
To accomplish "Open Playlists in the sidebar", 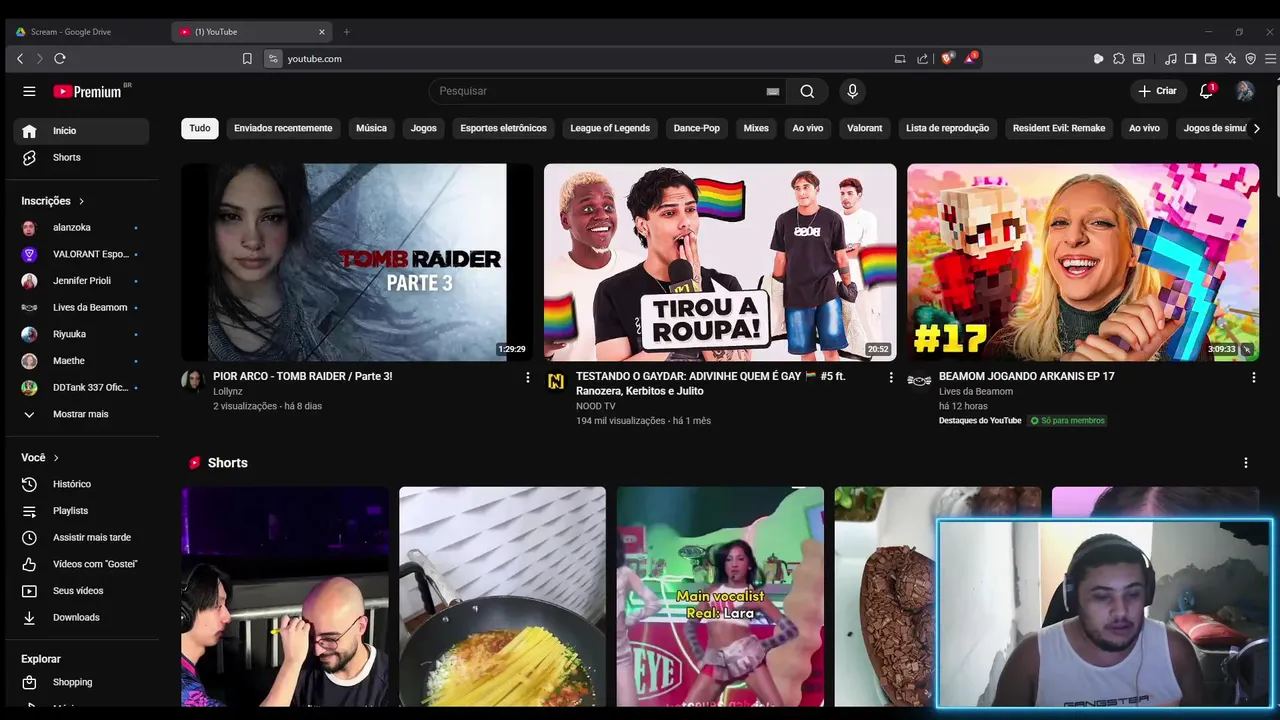I will pyautogui.click(x=81, y=511).
